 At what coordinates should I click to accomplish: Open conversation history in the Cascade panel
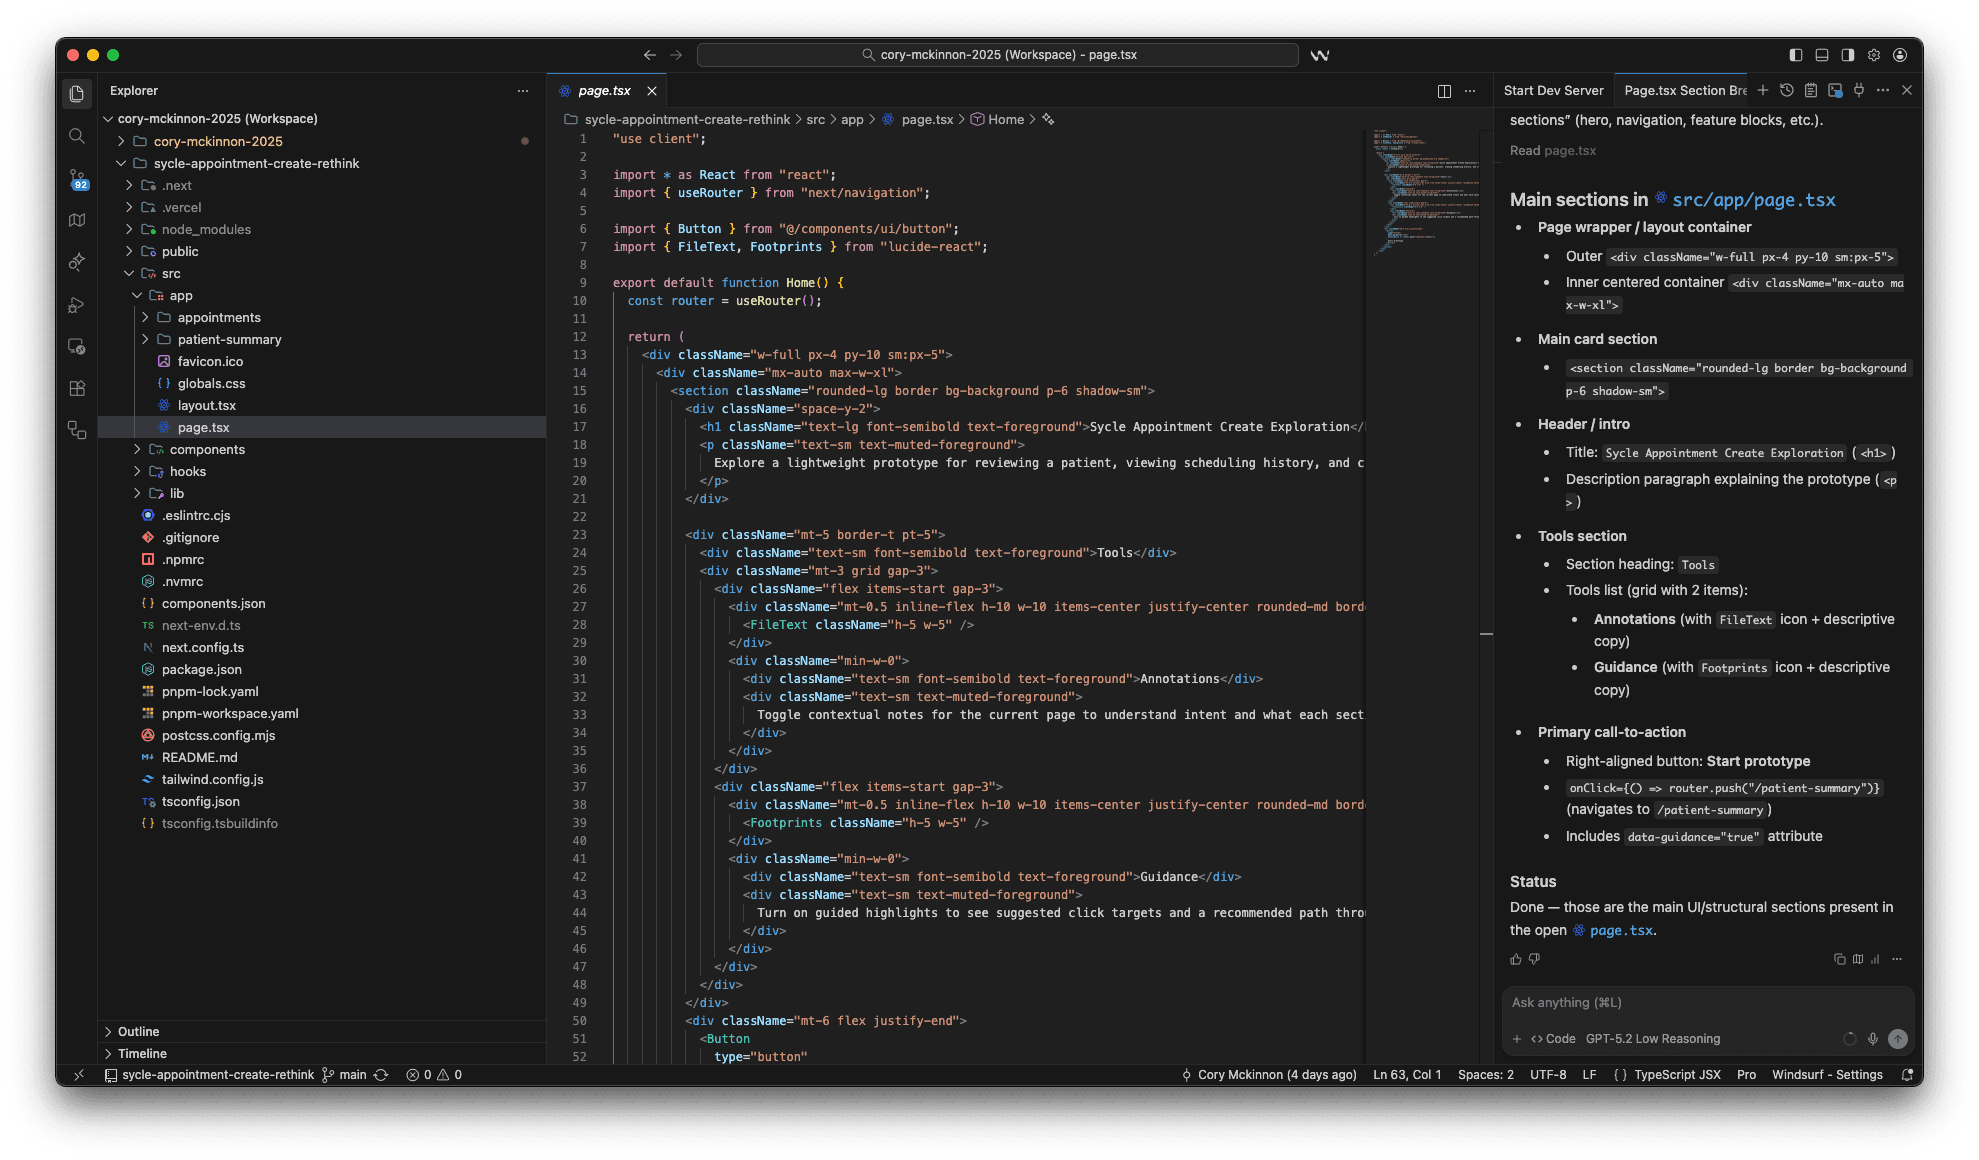(1787, 90)
